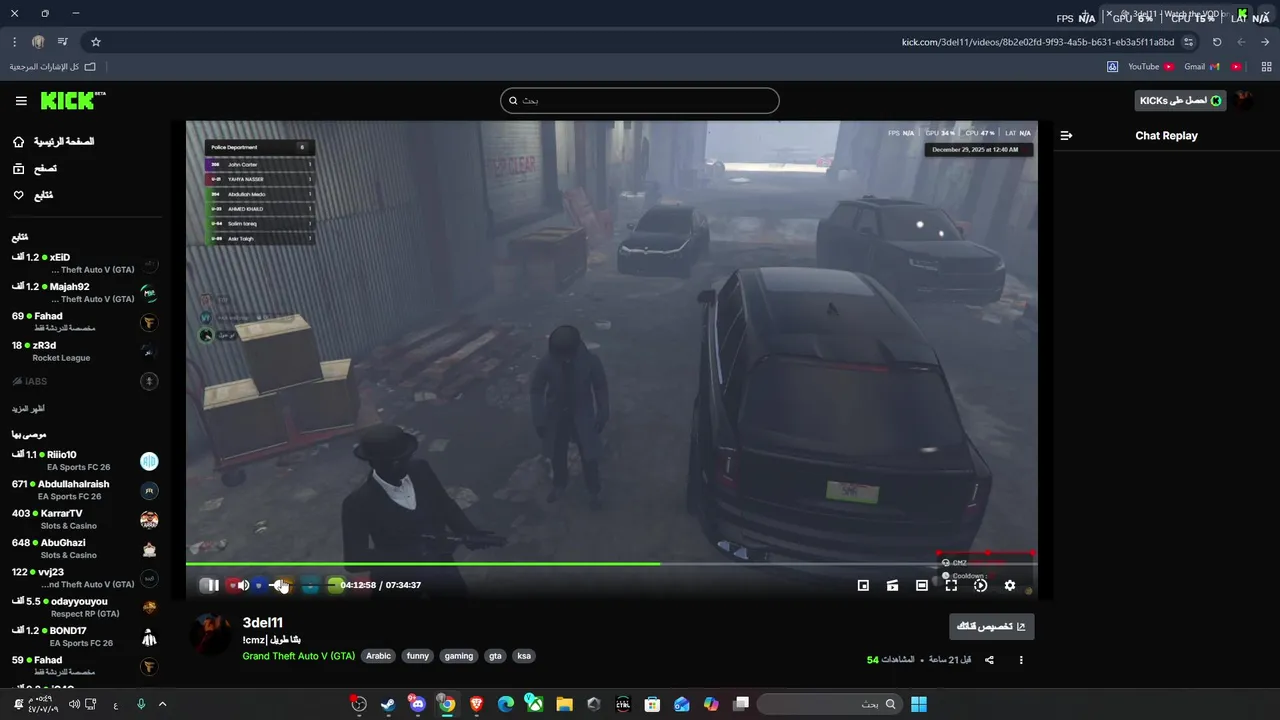Open the Gmail bookmark

click(1202, 67)
